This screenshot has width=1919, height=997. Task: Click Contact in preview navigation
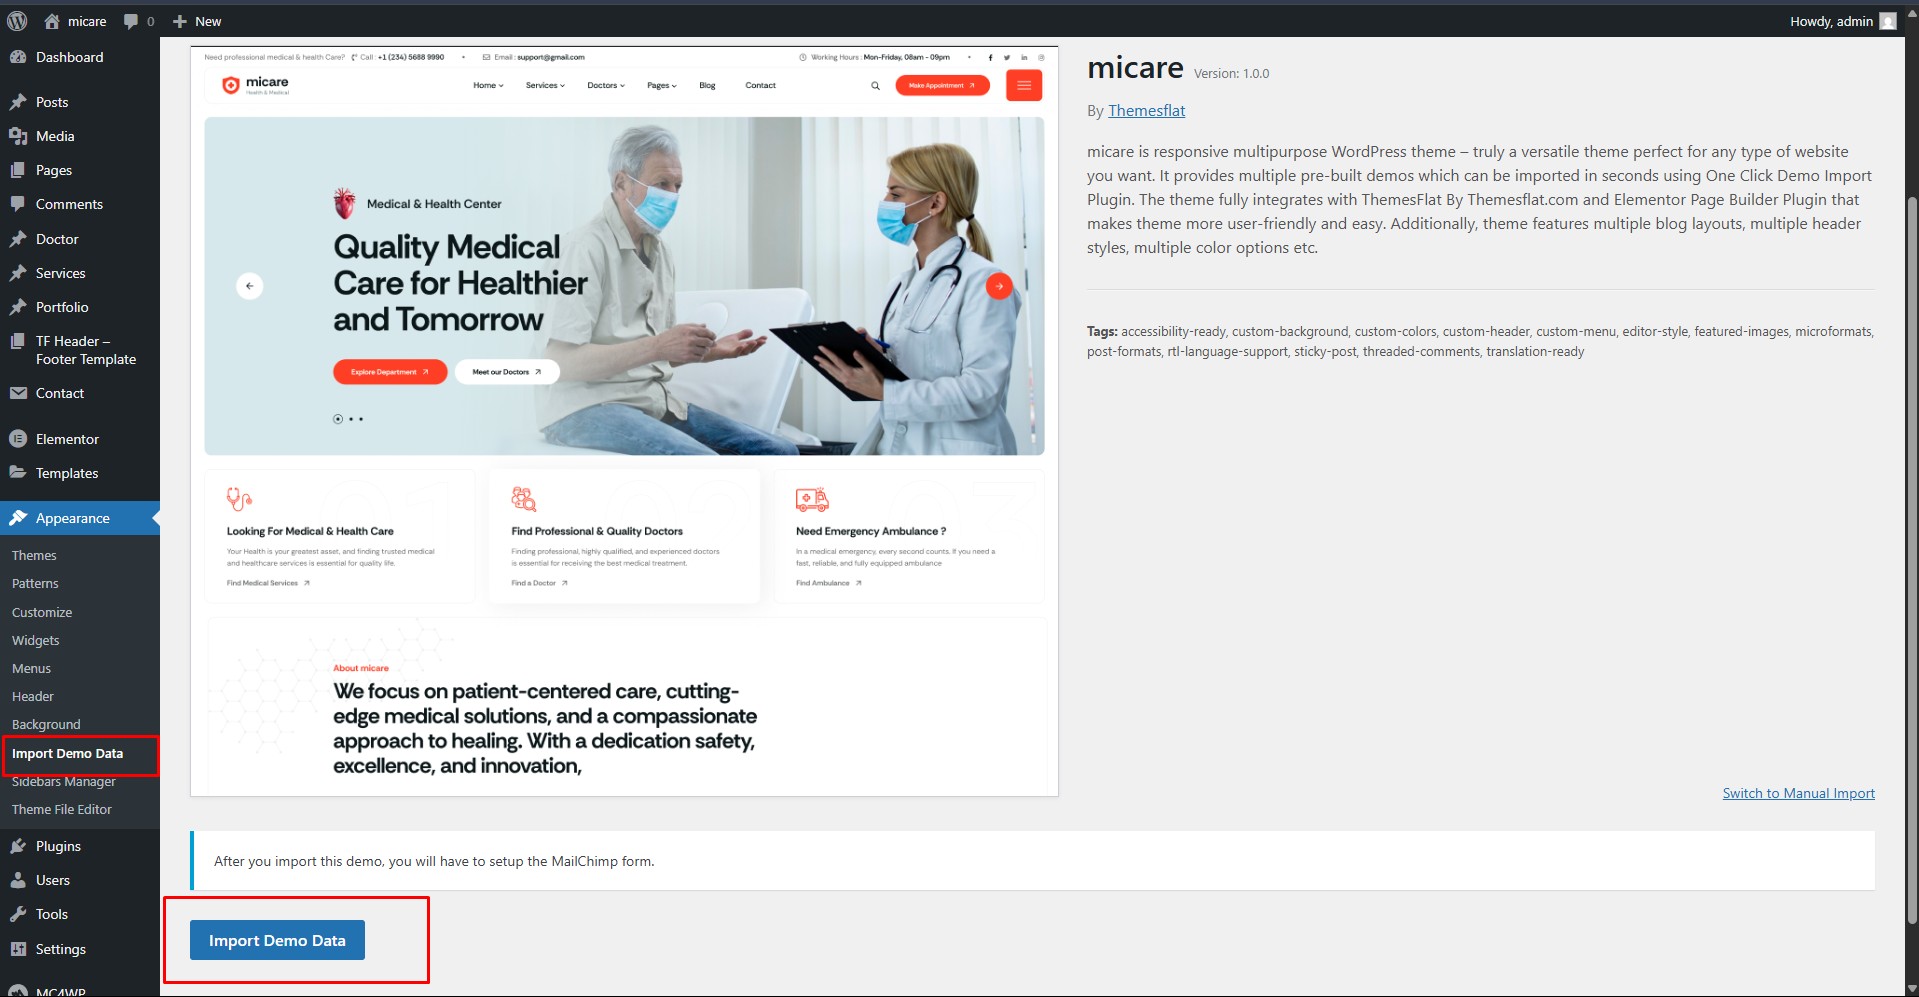point(760,86)
